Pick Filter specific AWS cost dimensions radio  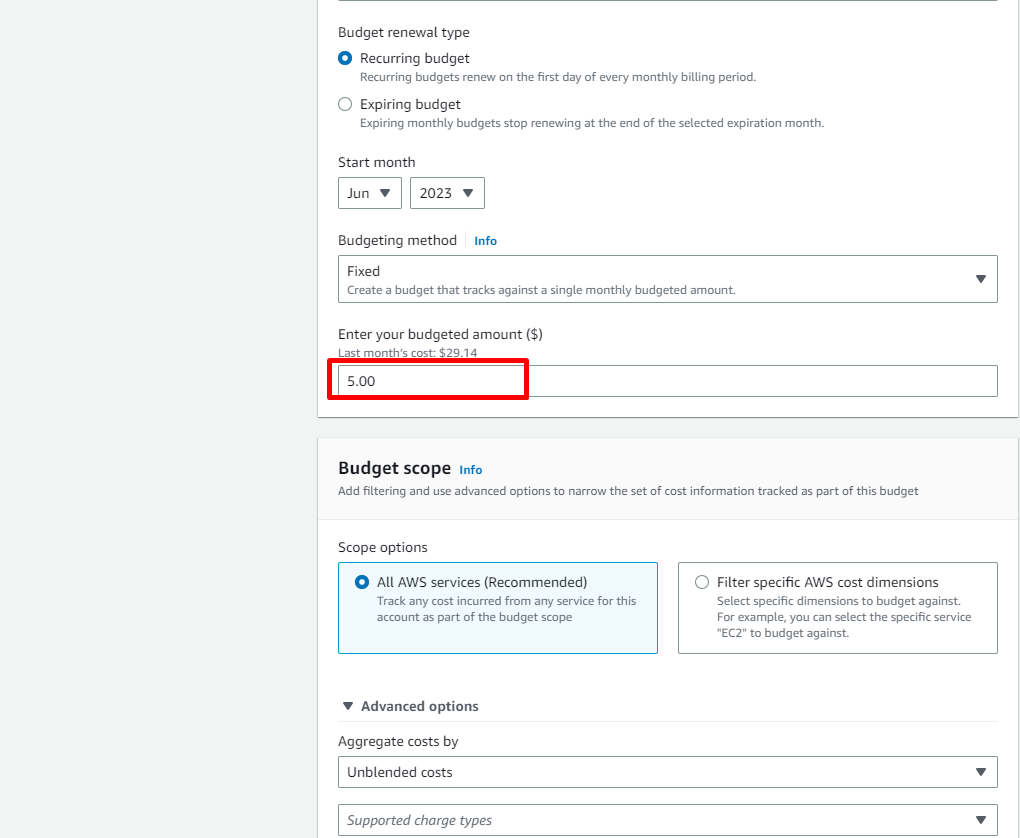coord(702,582)
